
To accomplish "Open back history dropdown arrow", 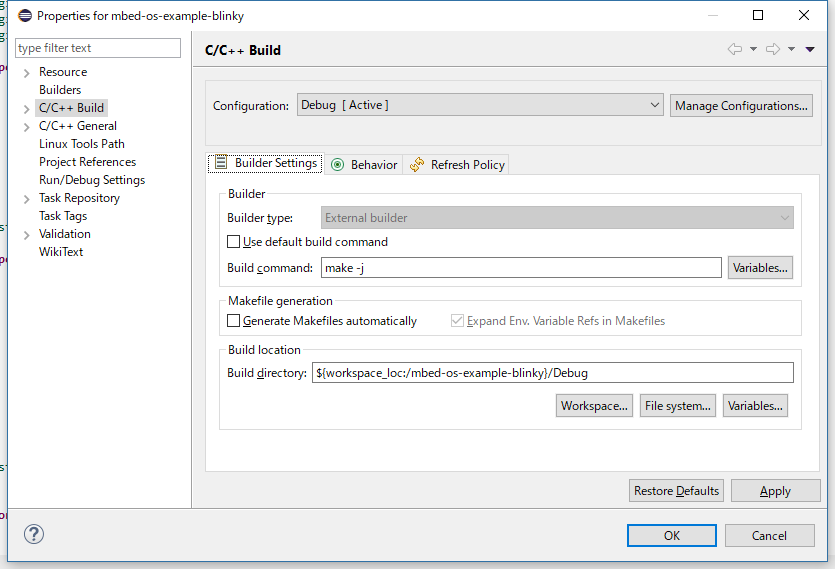I will [x=753, y=49].
